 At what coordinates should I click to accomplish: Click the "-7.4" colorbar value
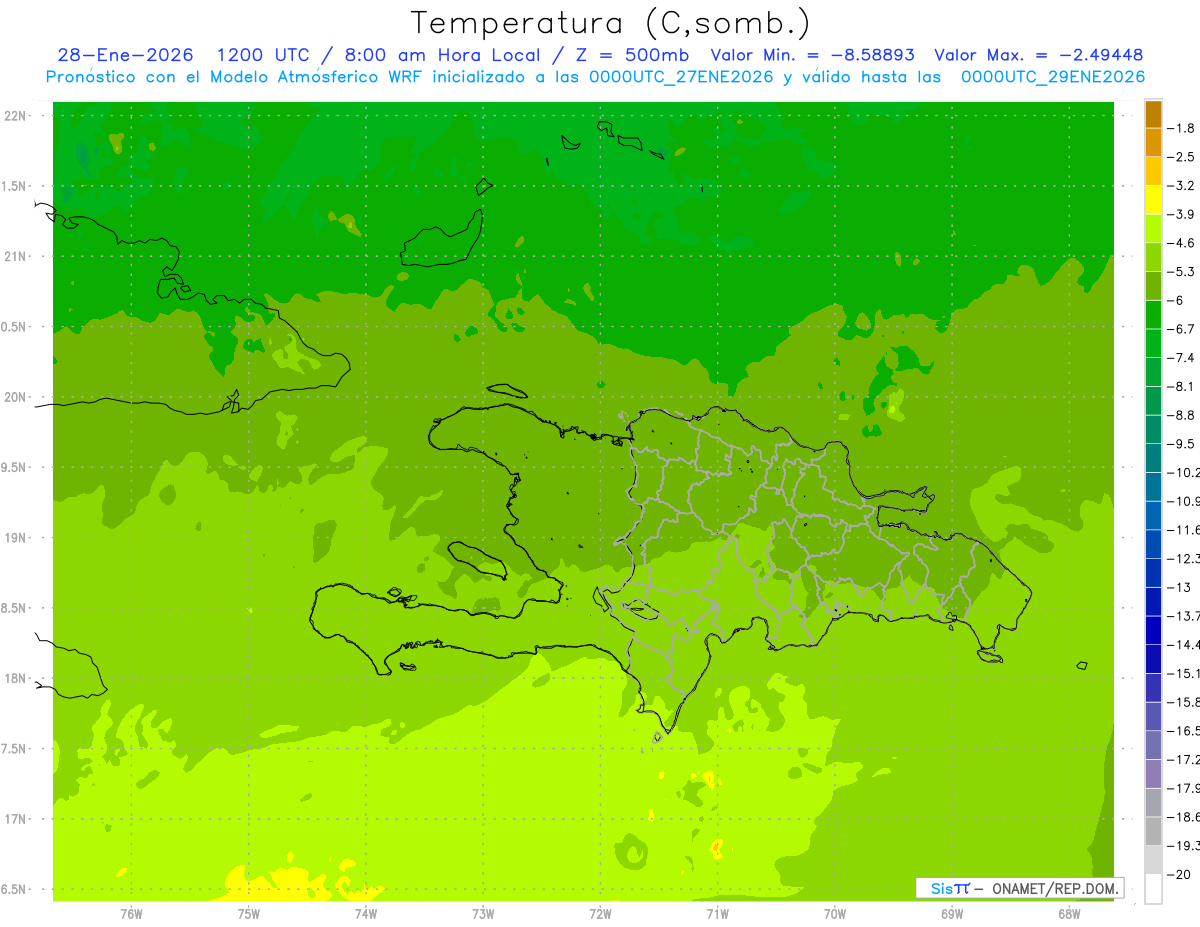(x=1182, y=357)
